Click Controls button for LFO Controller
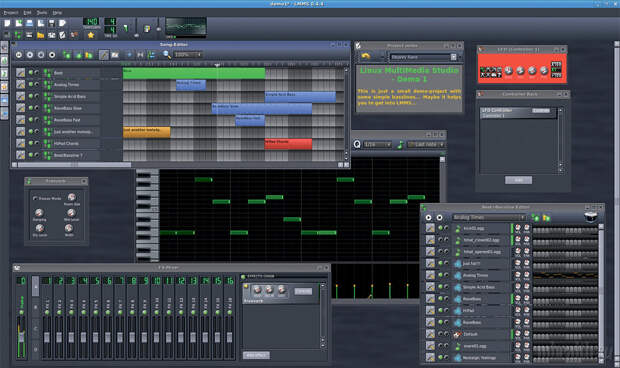 541,110
